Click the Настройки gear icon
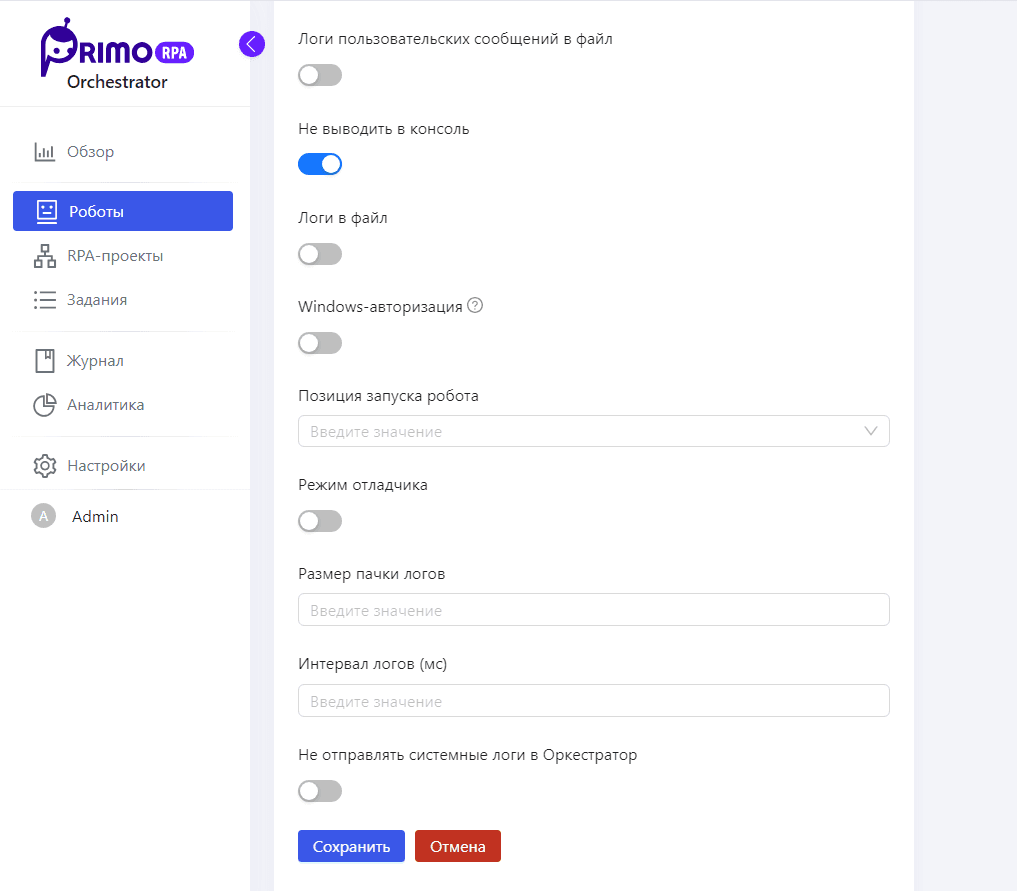This screenshot has width=1017, height=891. 45,466
